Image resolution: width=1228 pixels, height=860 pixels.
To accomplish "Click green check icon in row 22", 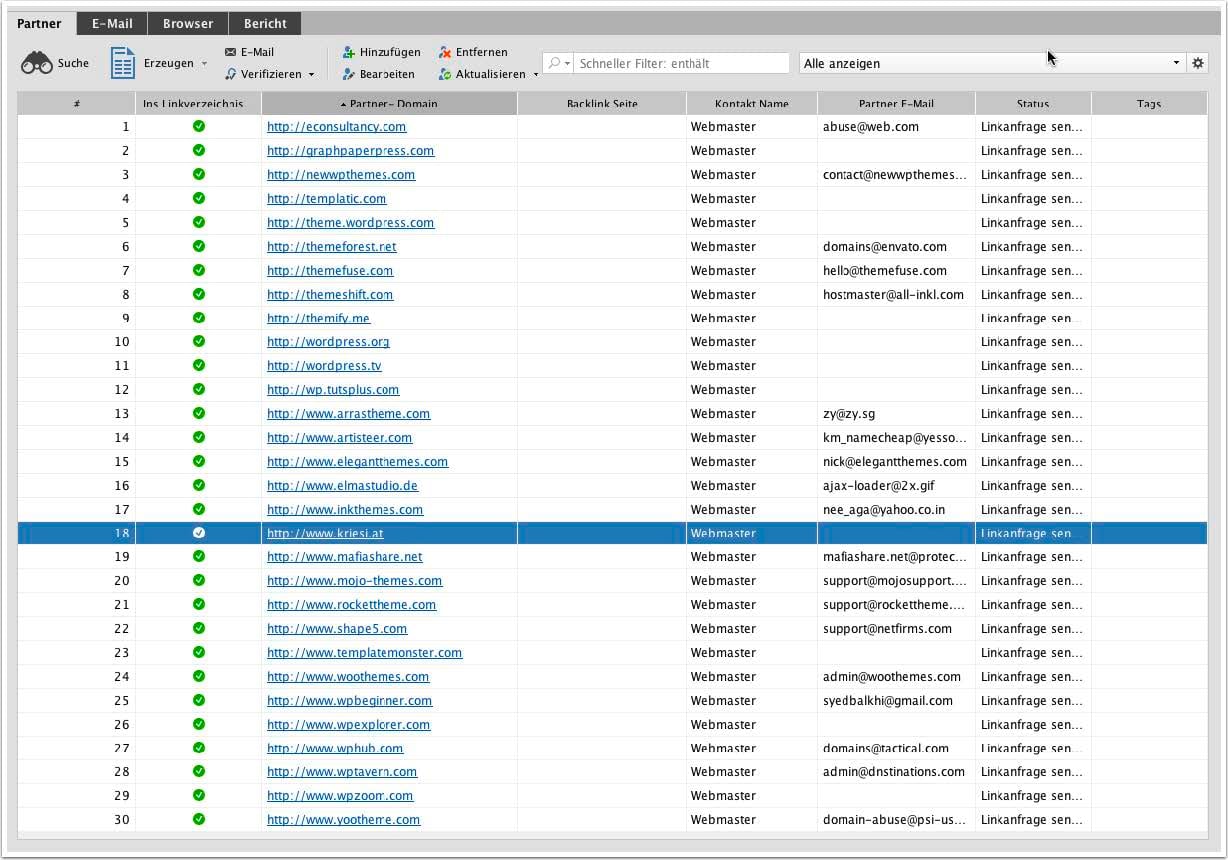I will 199,628.
